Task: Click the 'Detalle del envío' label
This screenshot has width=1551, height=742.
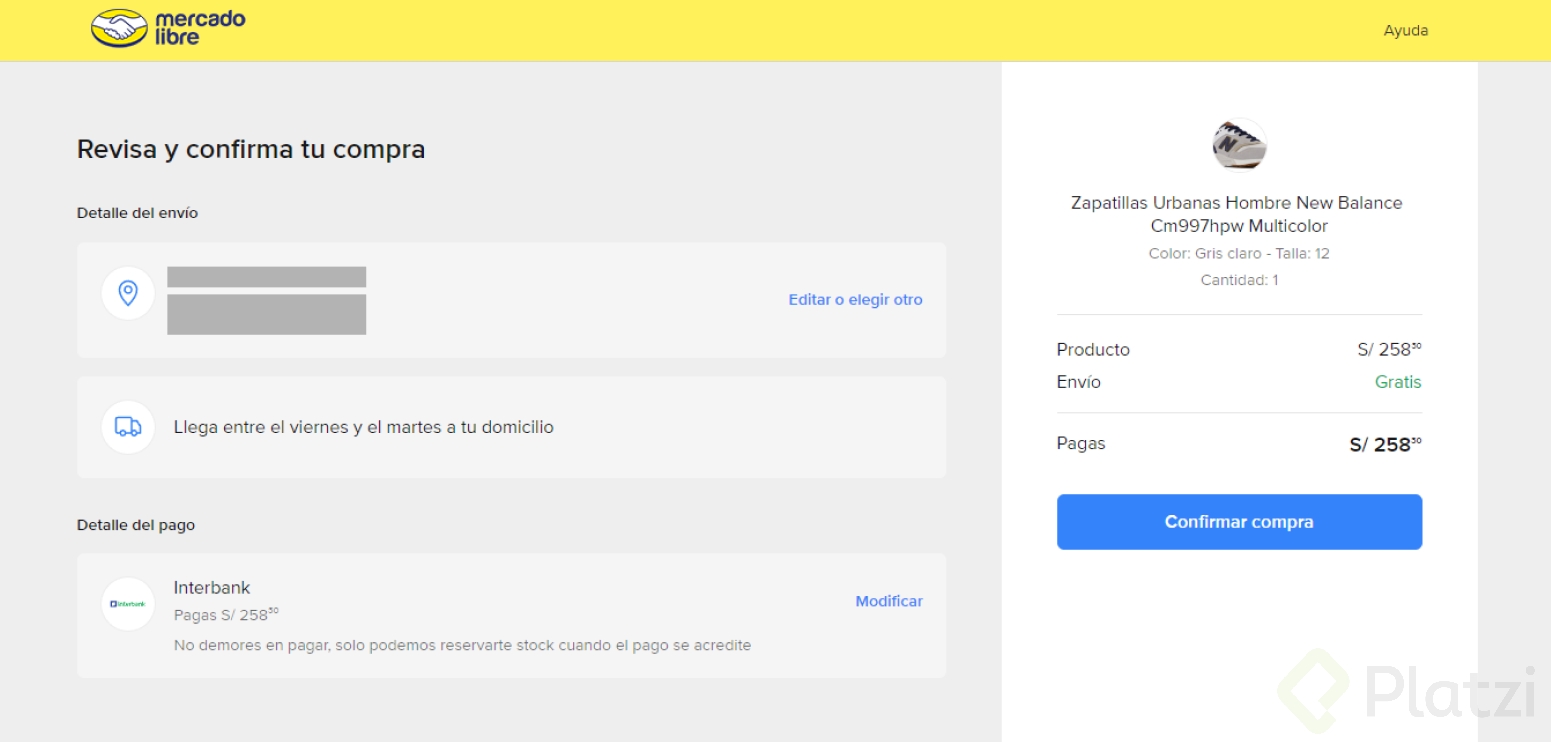Action: [137, 213]
